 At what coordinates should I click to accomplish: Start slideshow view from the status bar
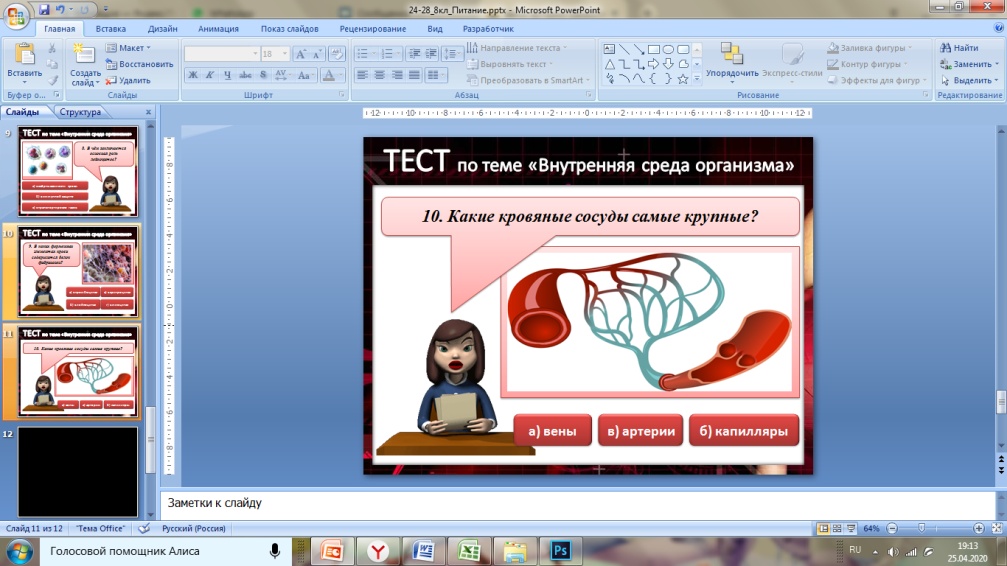(852, 527)
